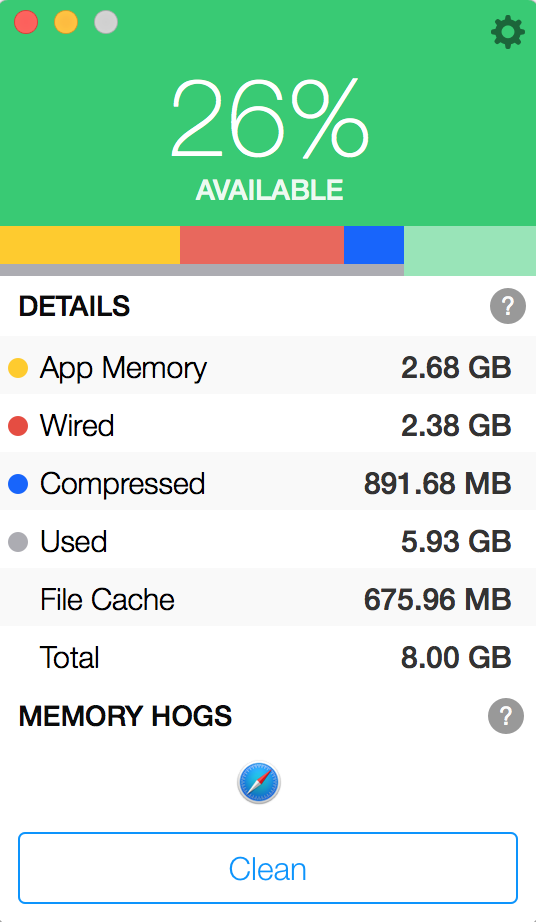Click the 891.68 MB value

(437, 484)
